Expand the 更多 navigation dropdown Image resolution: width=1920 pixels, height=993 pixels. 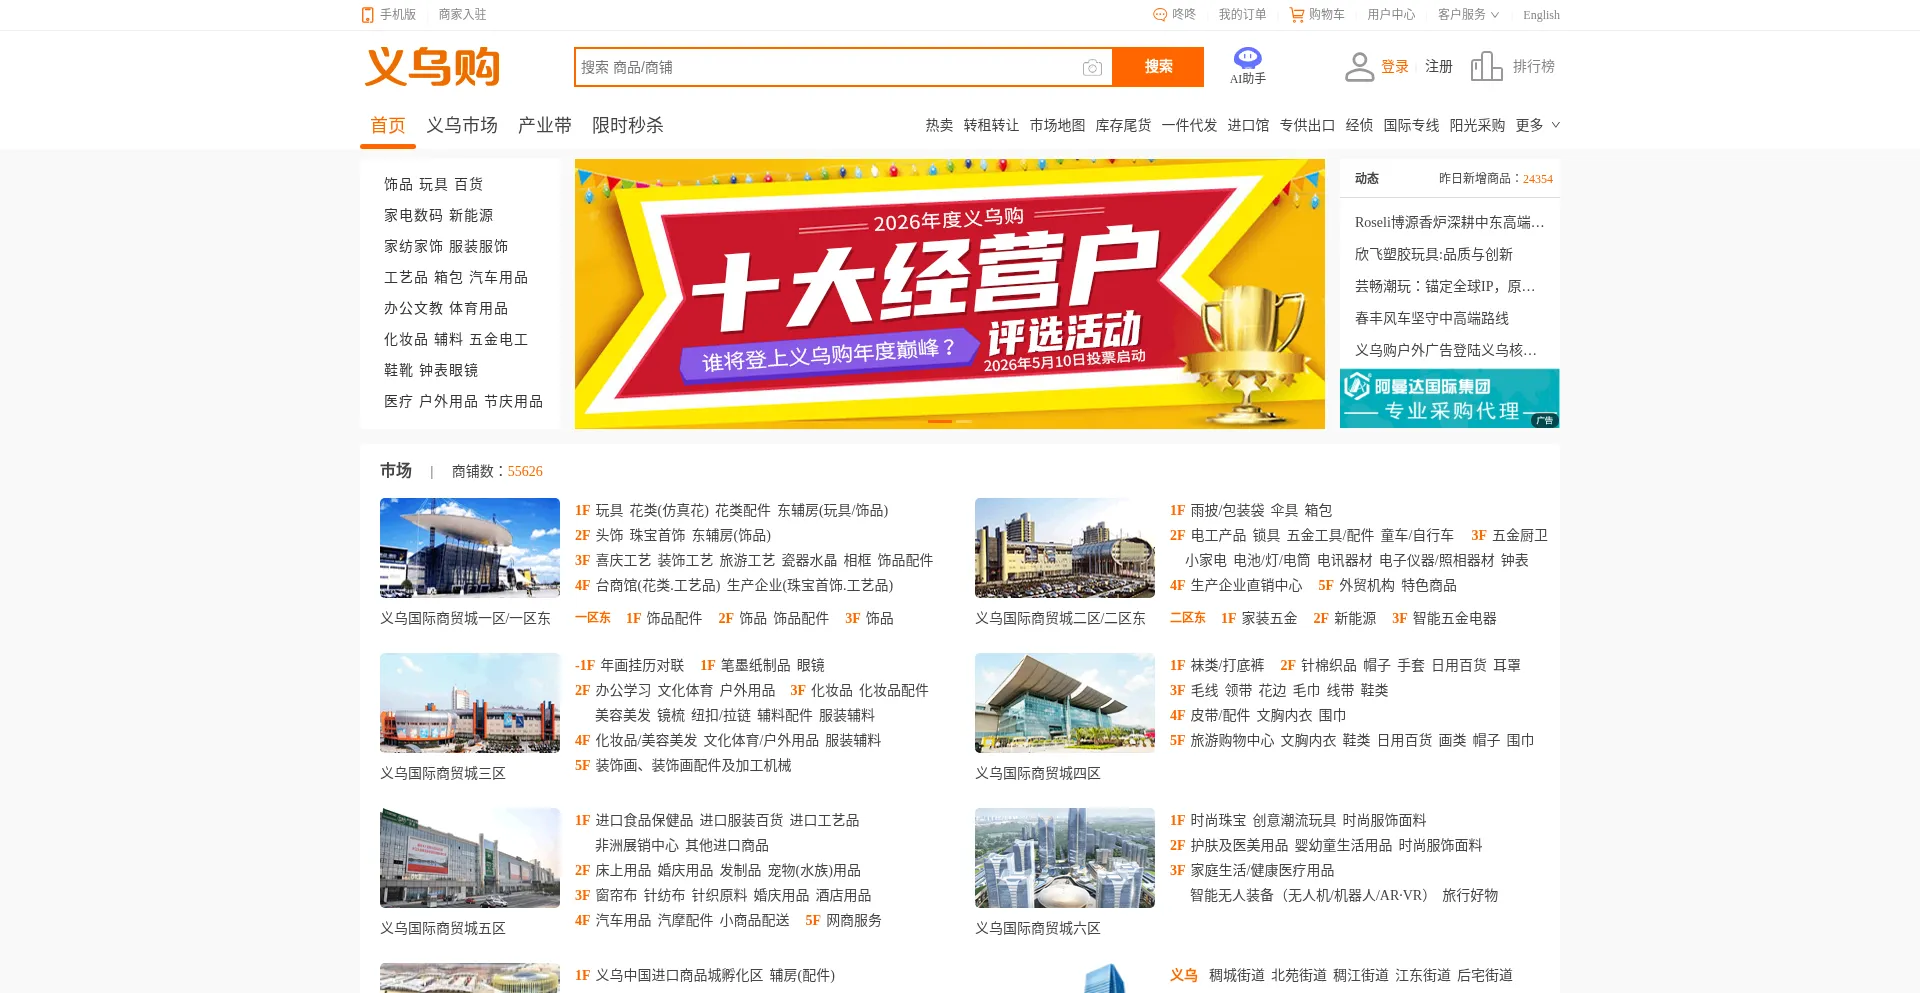tap(1538, 125)
